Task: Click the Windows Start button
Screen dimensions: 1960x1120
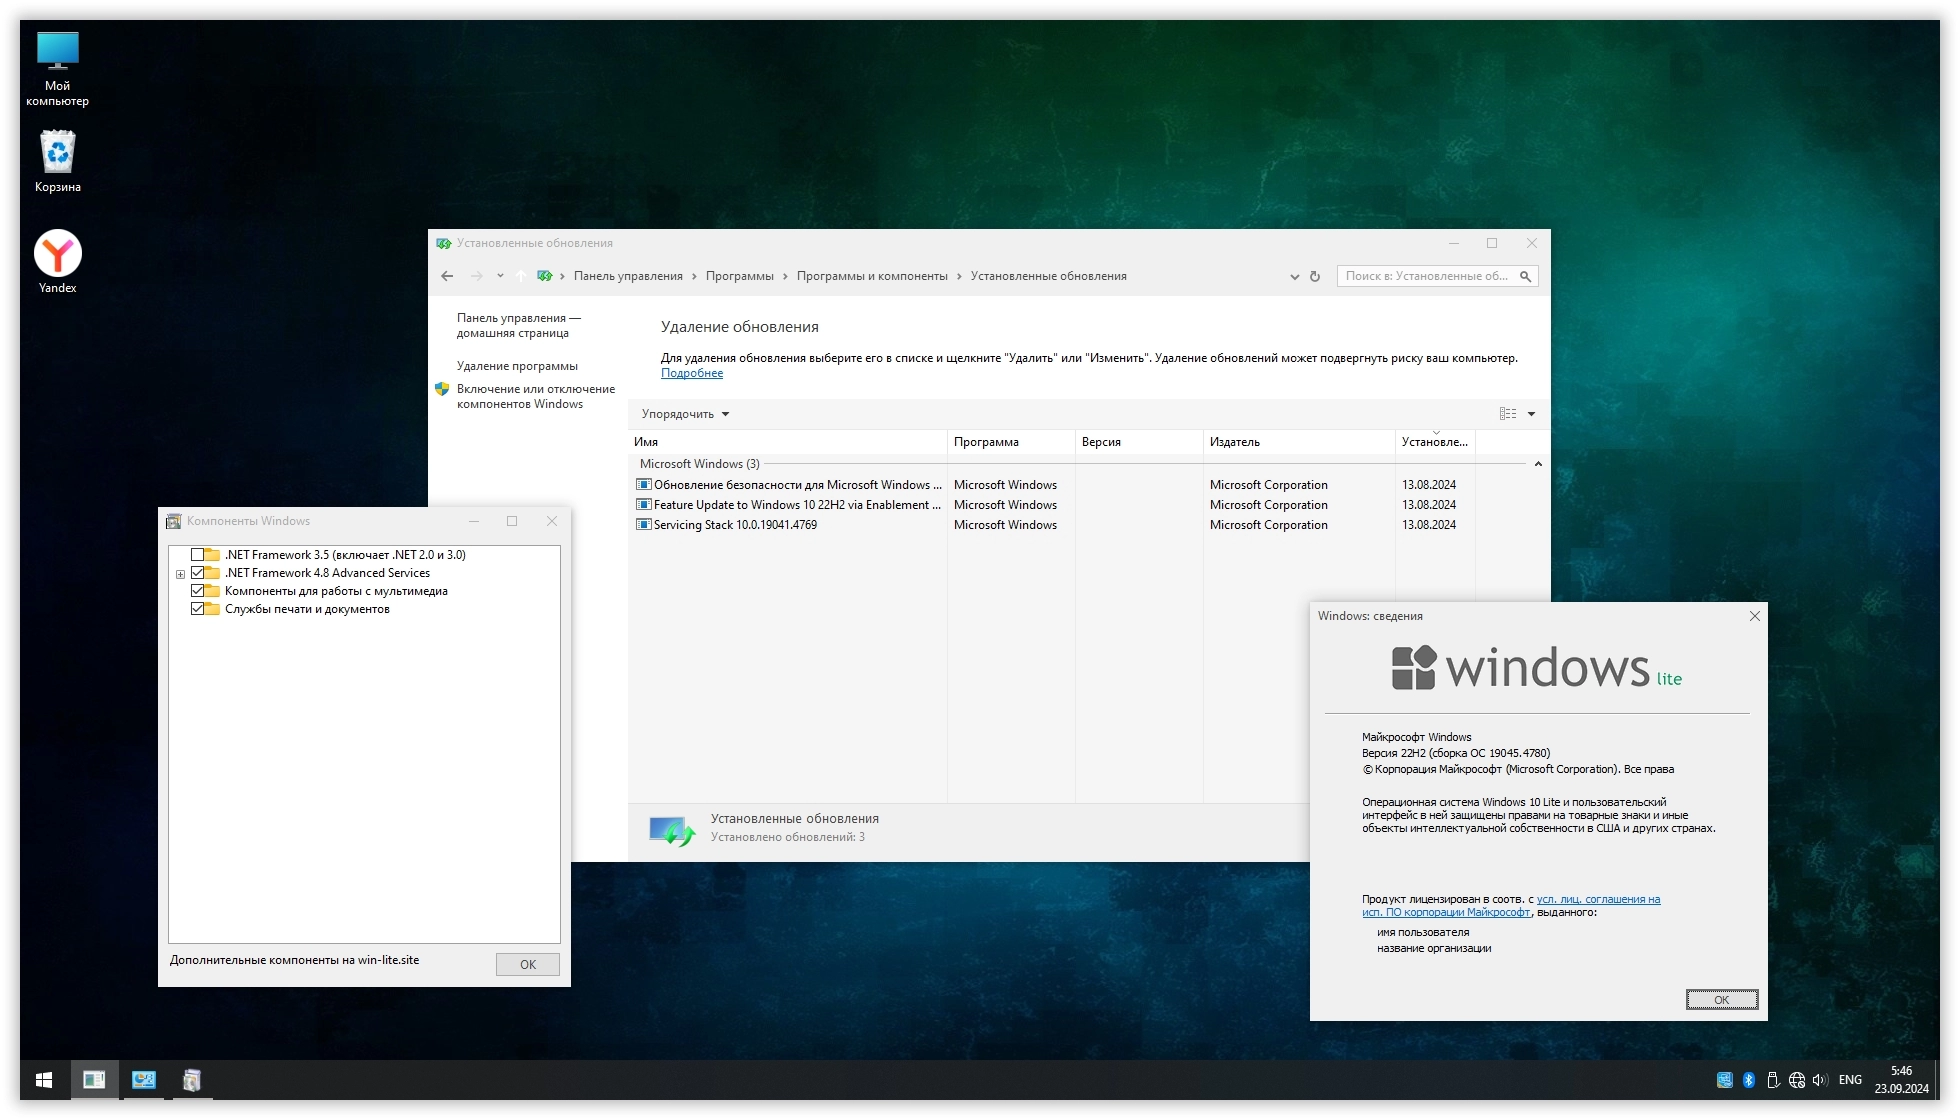Action: [44, 1080]
